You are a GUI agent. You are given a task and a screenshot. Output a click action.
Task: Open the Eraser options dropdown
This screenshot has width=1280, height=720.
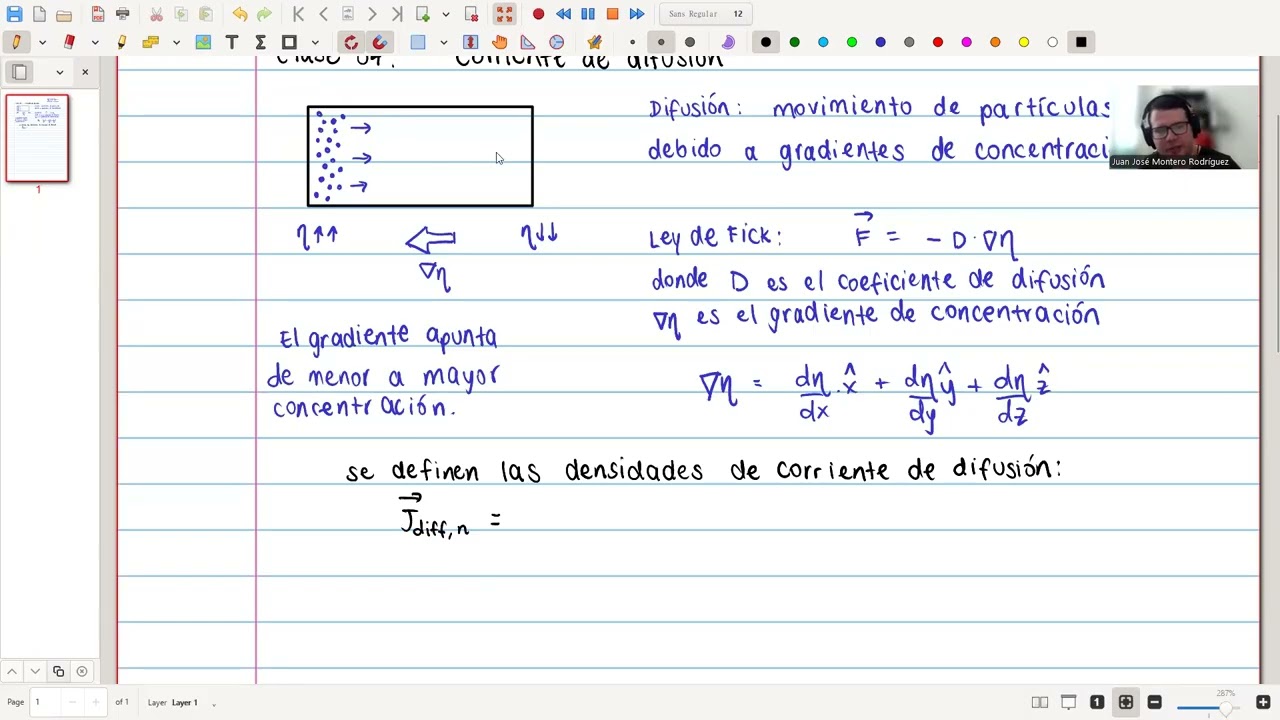pos(95,42)
